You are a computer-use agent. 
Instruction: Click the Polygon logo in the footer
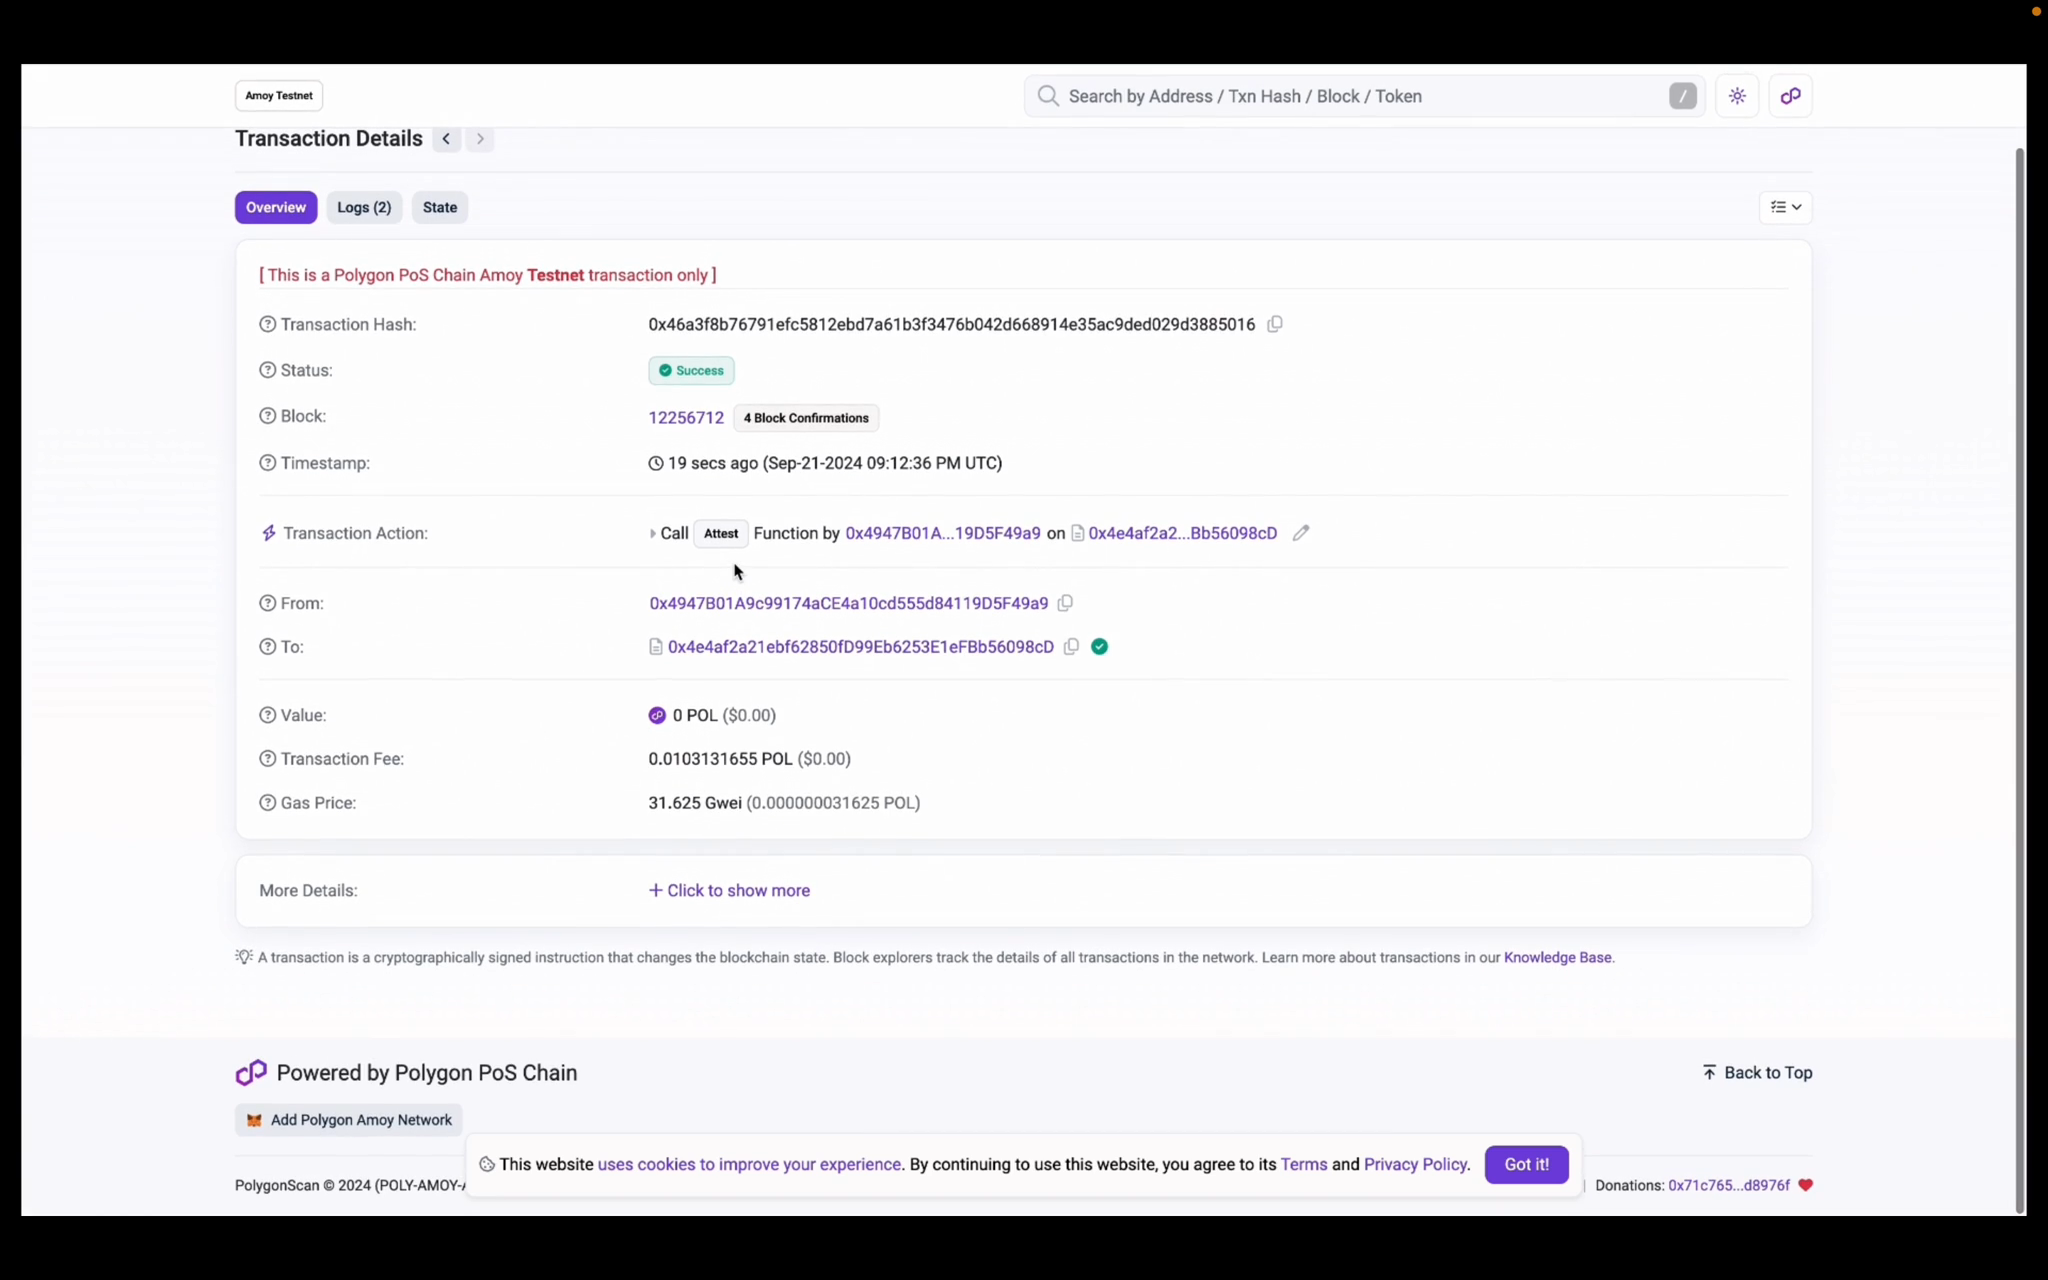click(x=251, y=1072)
